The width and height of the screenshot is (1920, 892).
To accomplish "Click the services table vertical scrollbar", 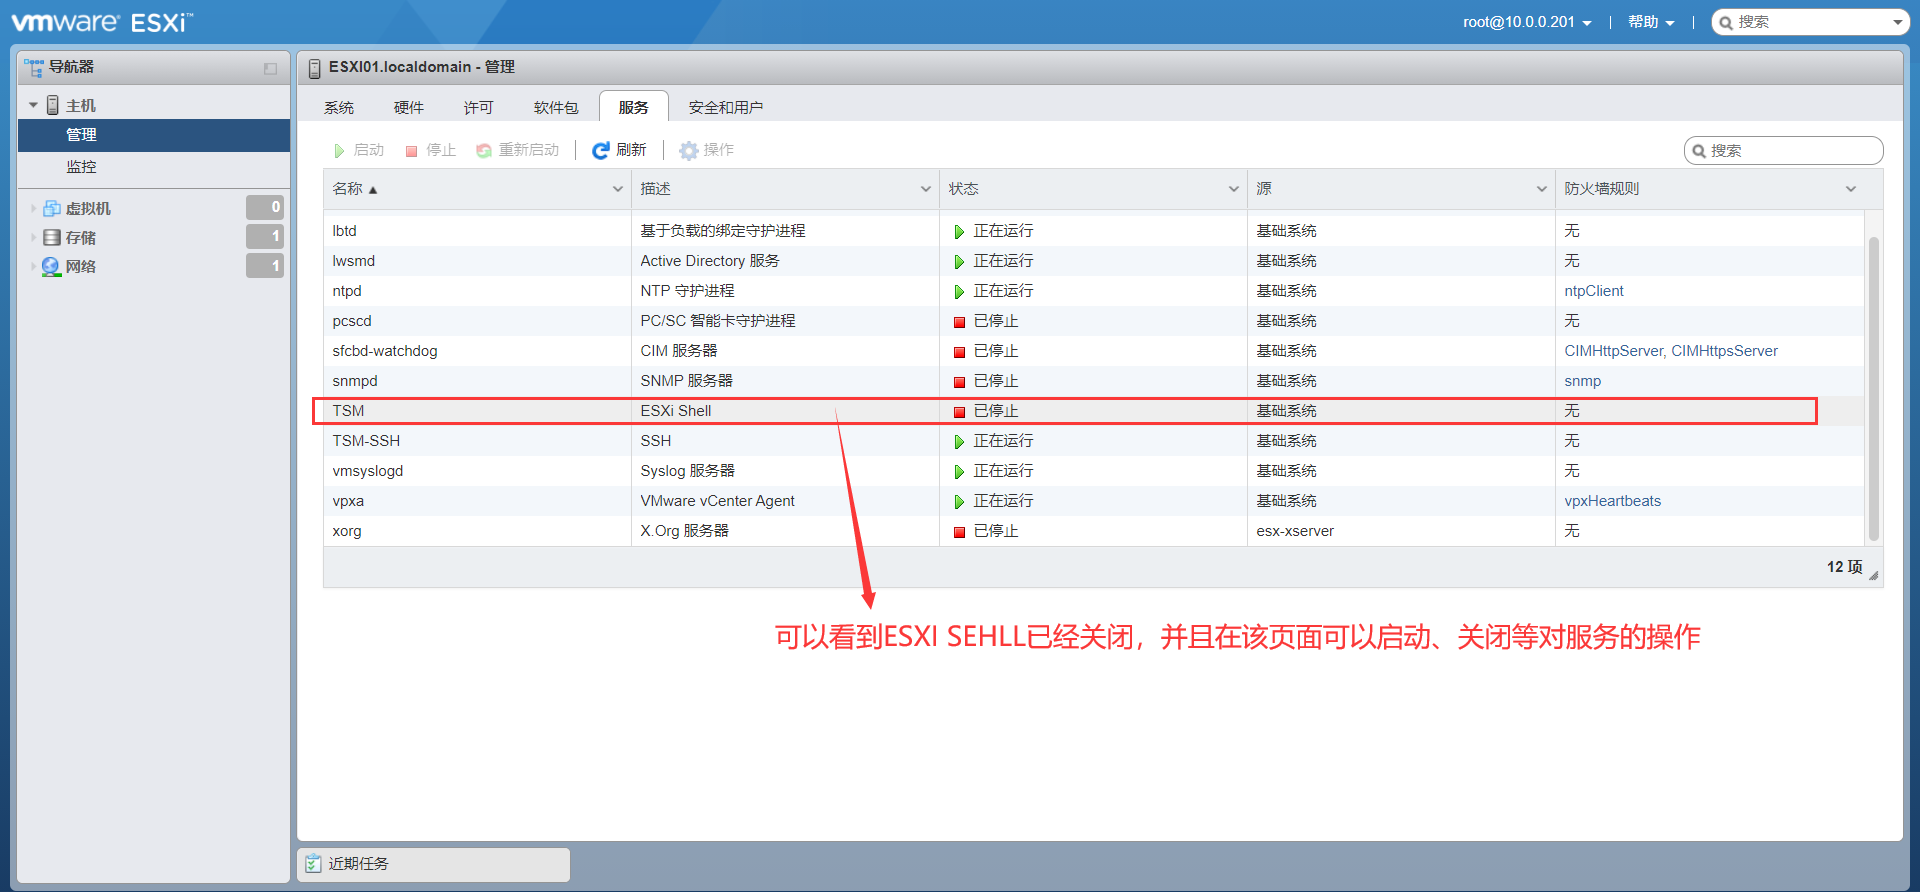I will pyautogui.click(x=1873, y=388).
